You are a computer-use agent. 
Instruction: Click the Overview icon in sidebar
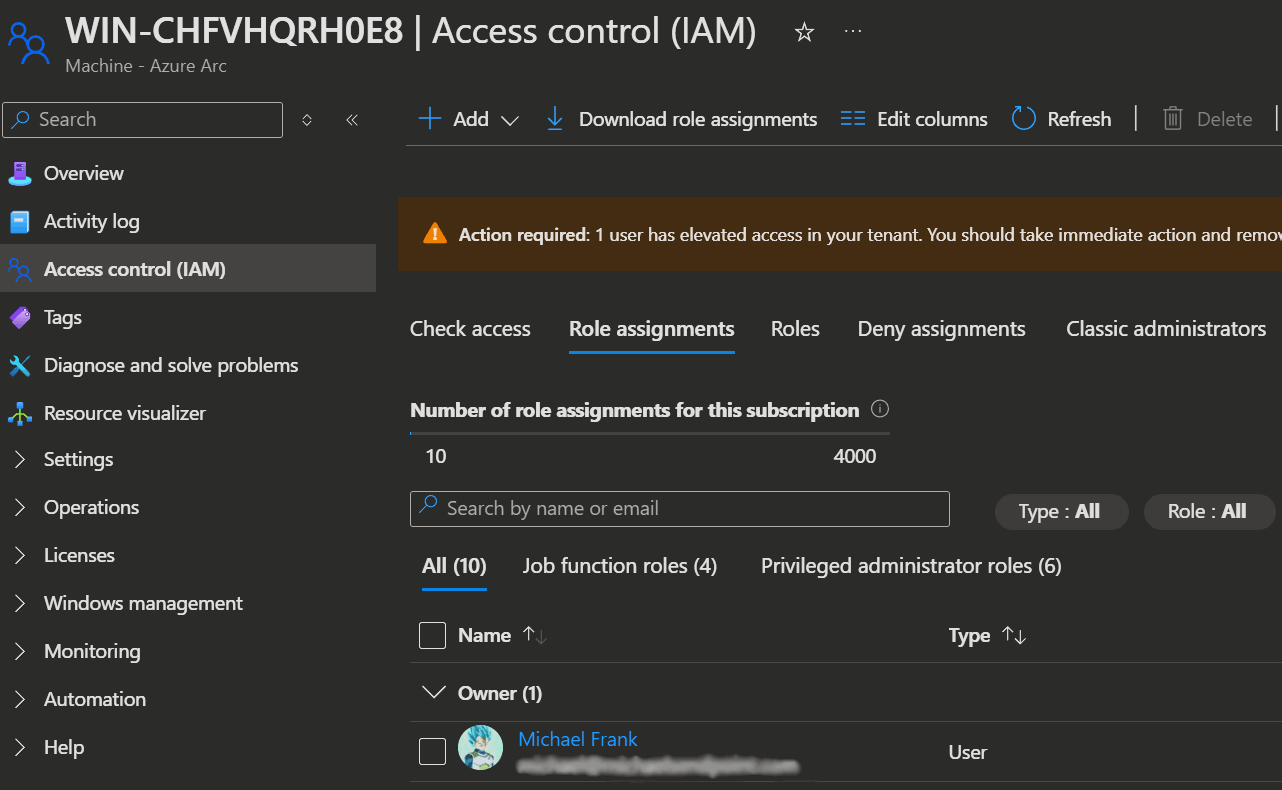tap(20, 173)
